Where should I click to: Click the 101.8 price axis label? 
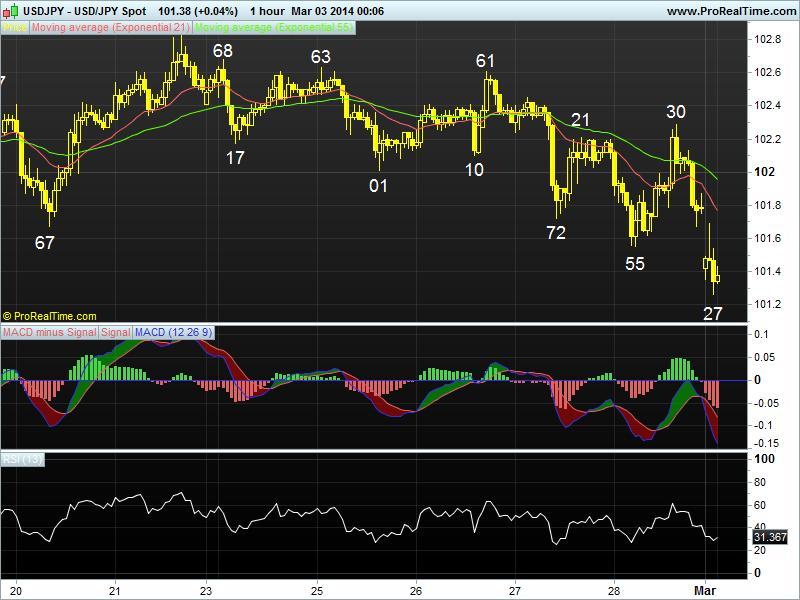click(767, 205)
